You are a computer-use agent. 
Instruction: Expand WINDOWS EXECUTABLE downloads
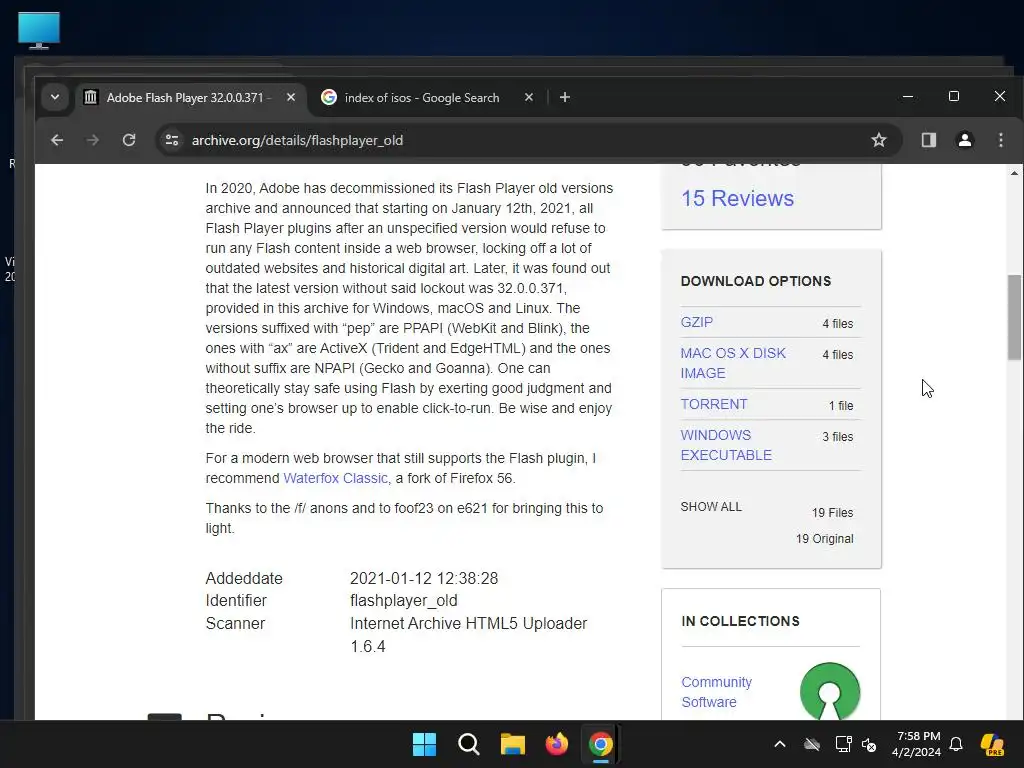coord(726,445)
